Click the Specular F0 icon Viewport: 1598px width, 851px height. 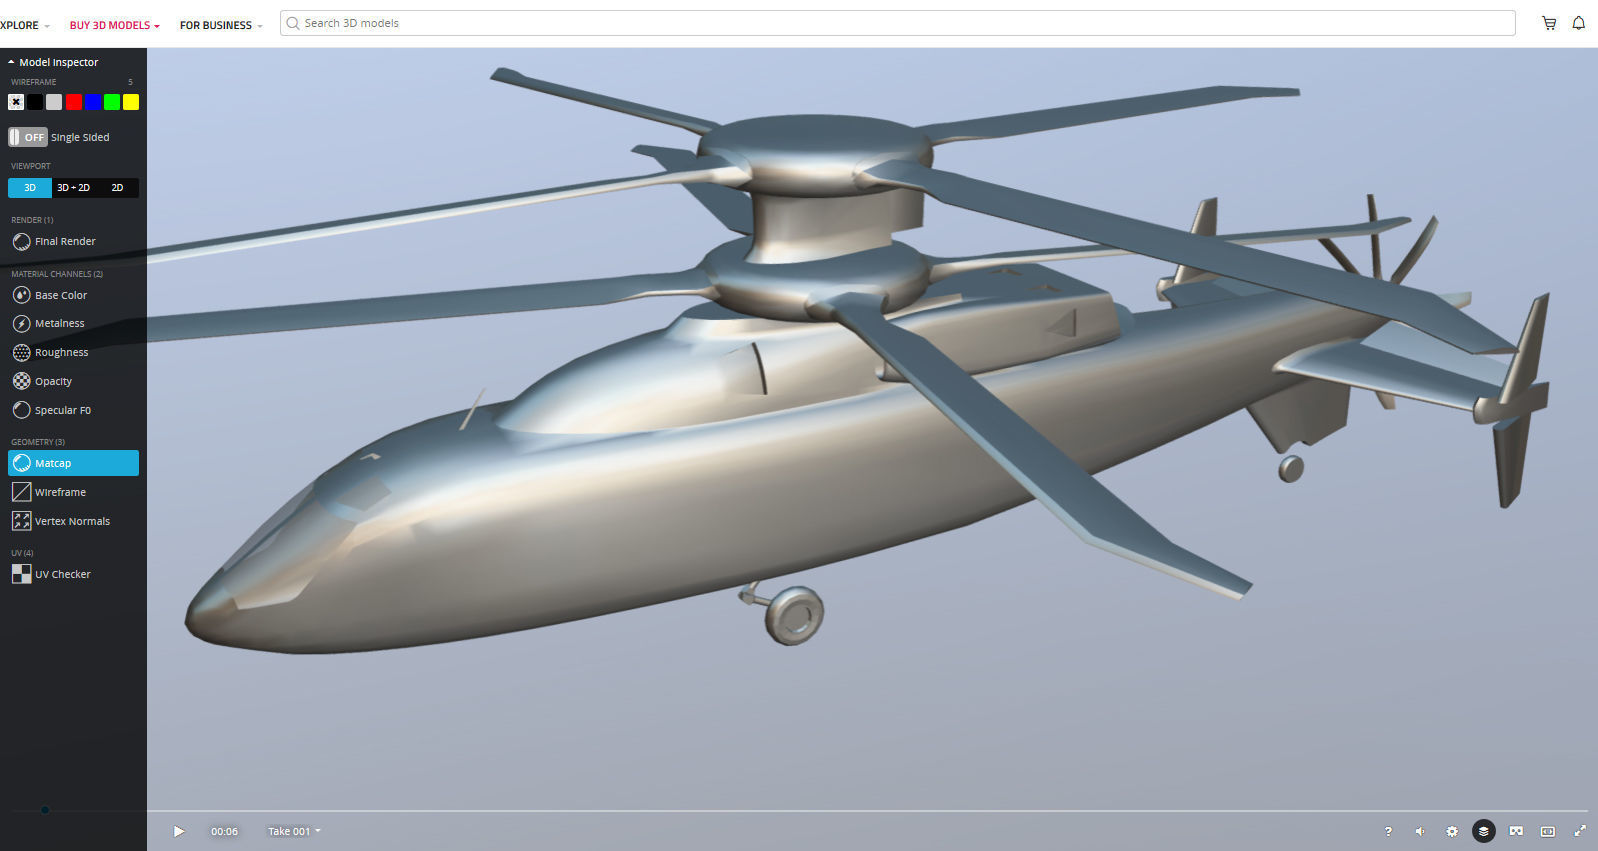tap(21, 410)
